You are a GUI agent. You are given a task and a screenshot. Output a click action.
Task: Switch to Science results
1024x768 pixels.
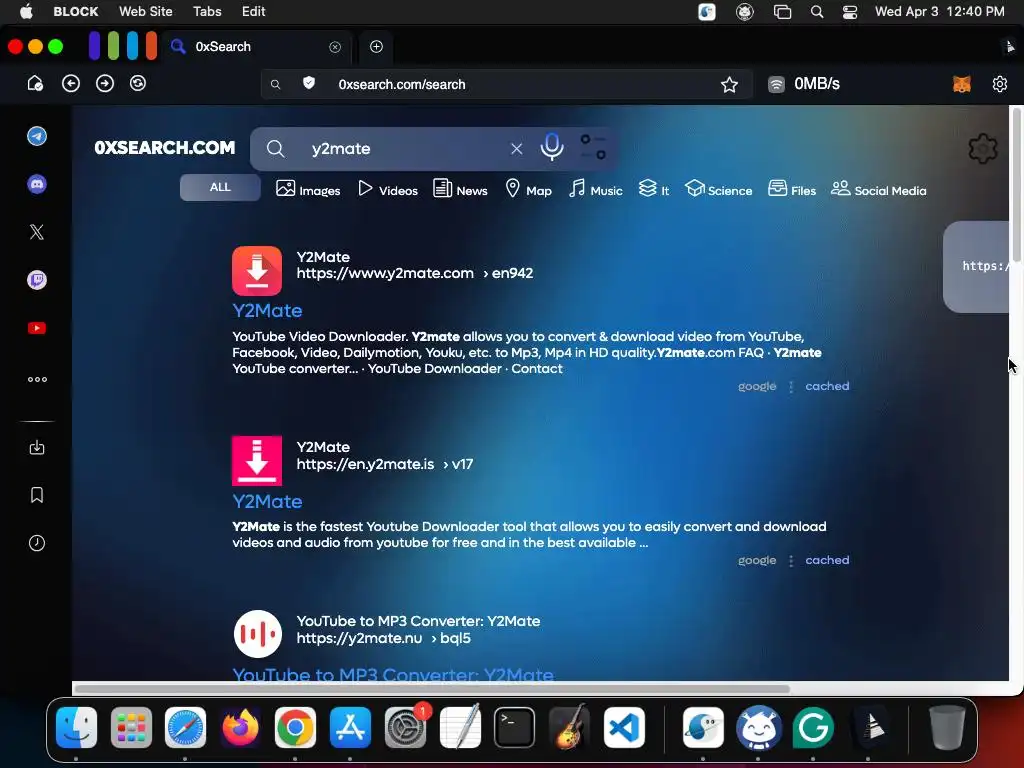point(718,189)
